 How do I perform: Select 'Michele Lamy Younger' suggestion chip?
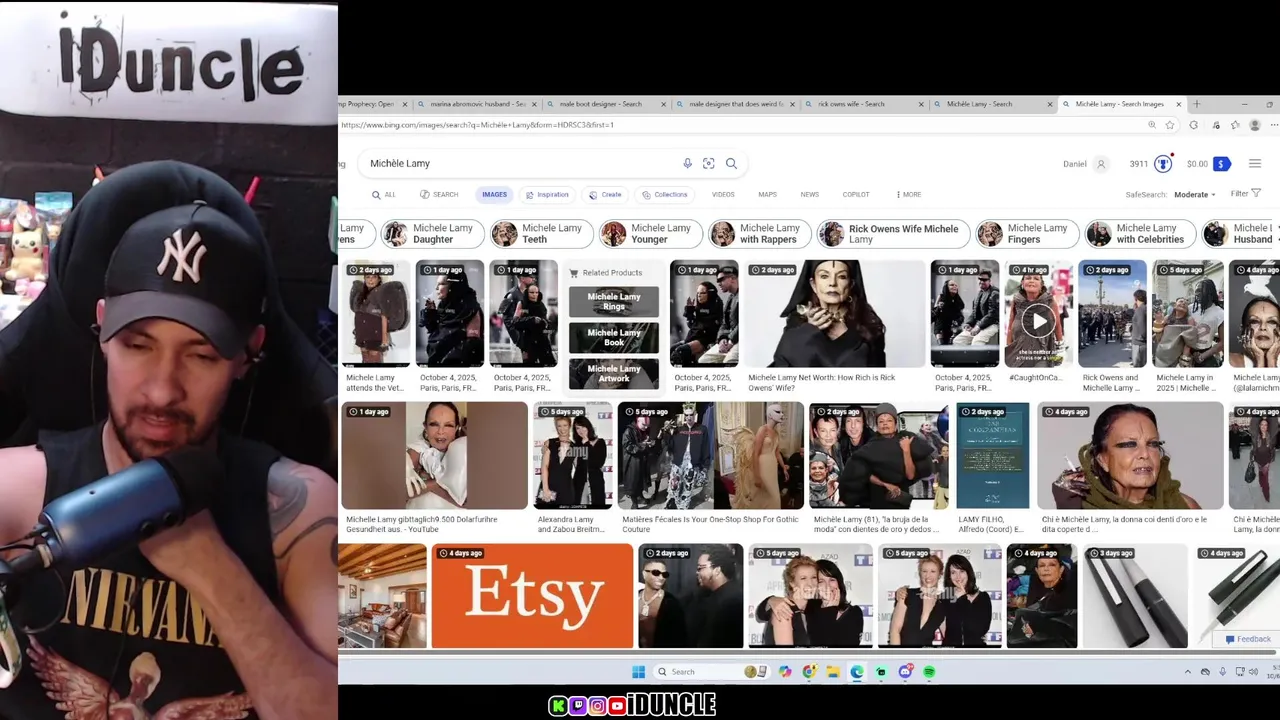[x=651, y=234]
